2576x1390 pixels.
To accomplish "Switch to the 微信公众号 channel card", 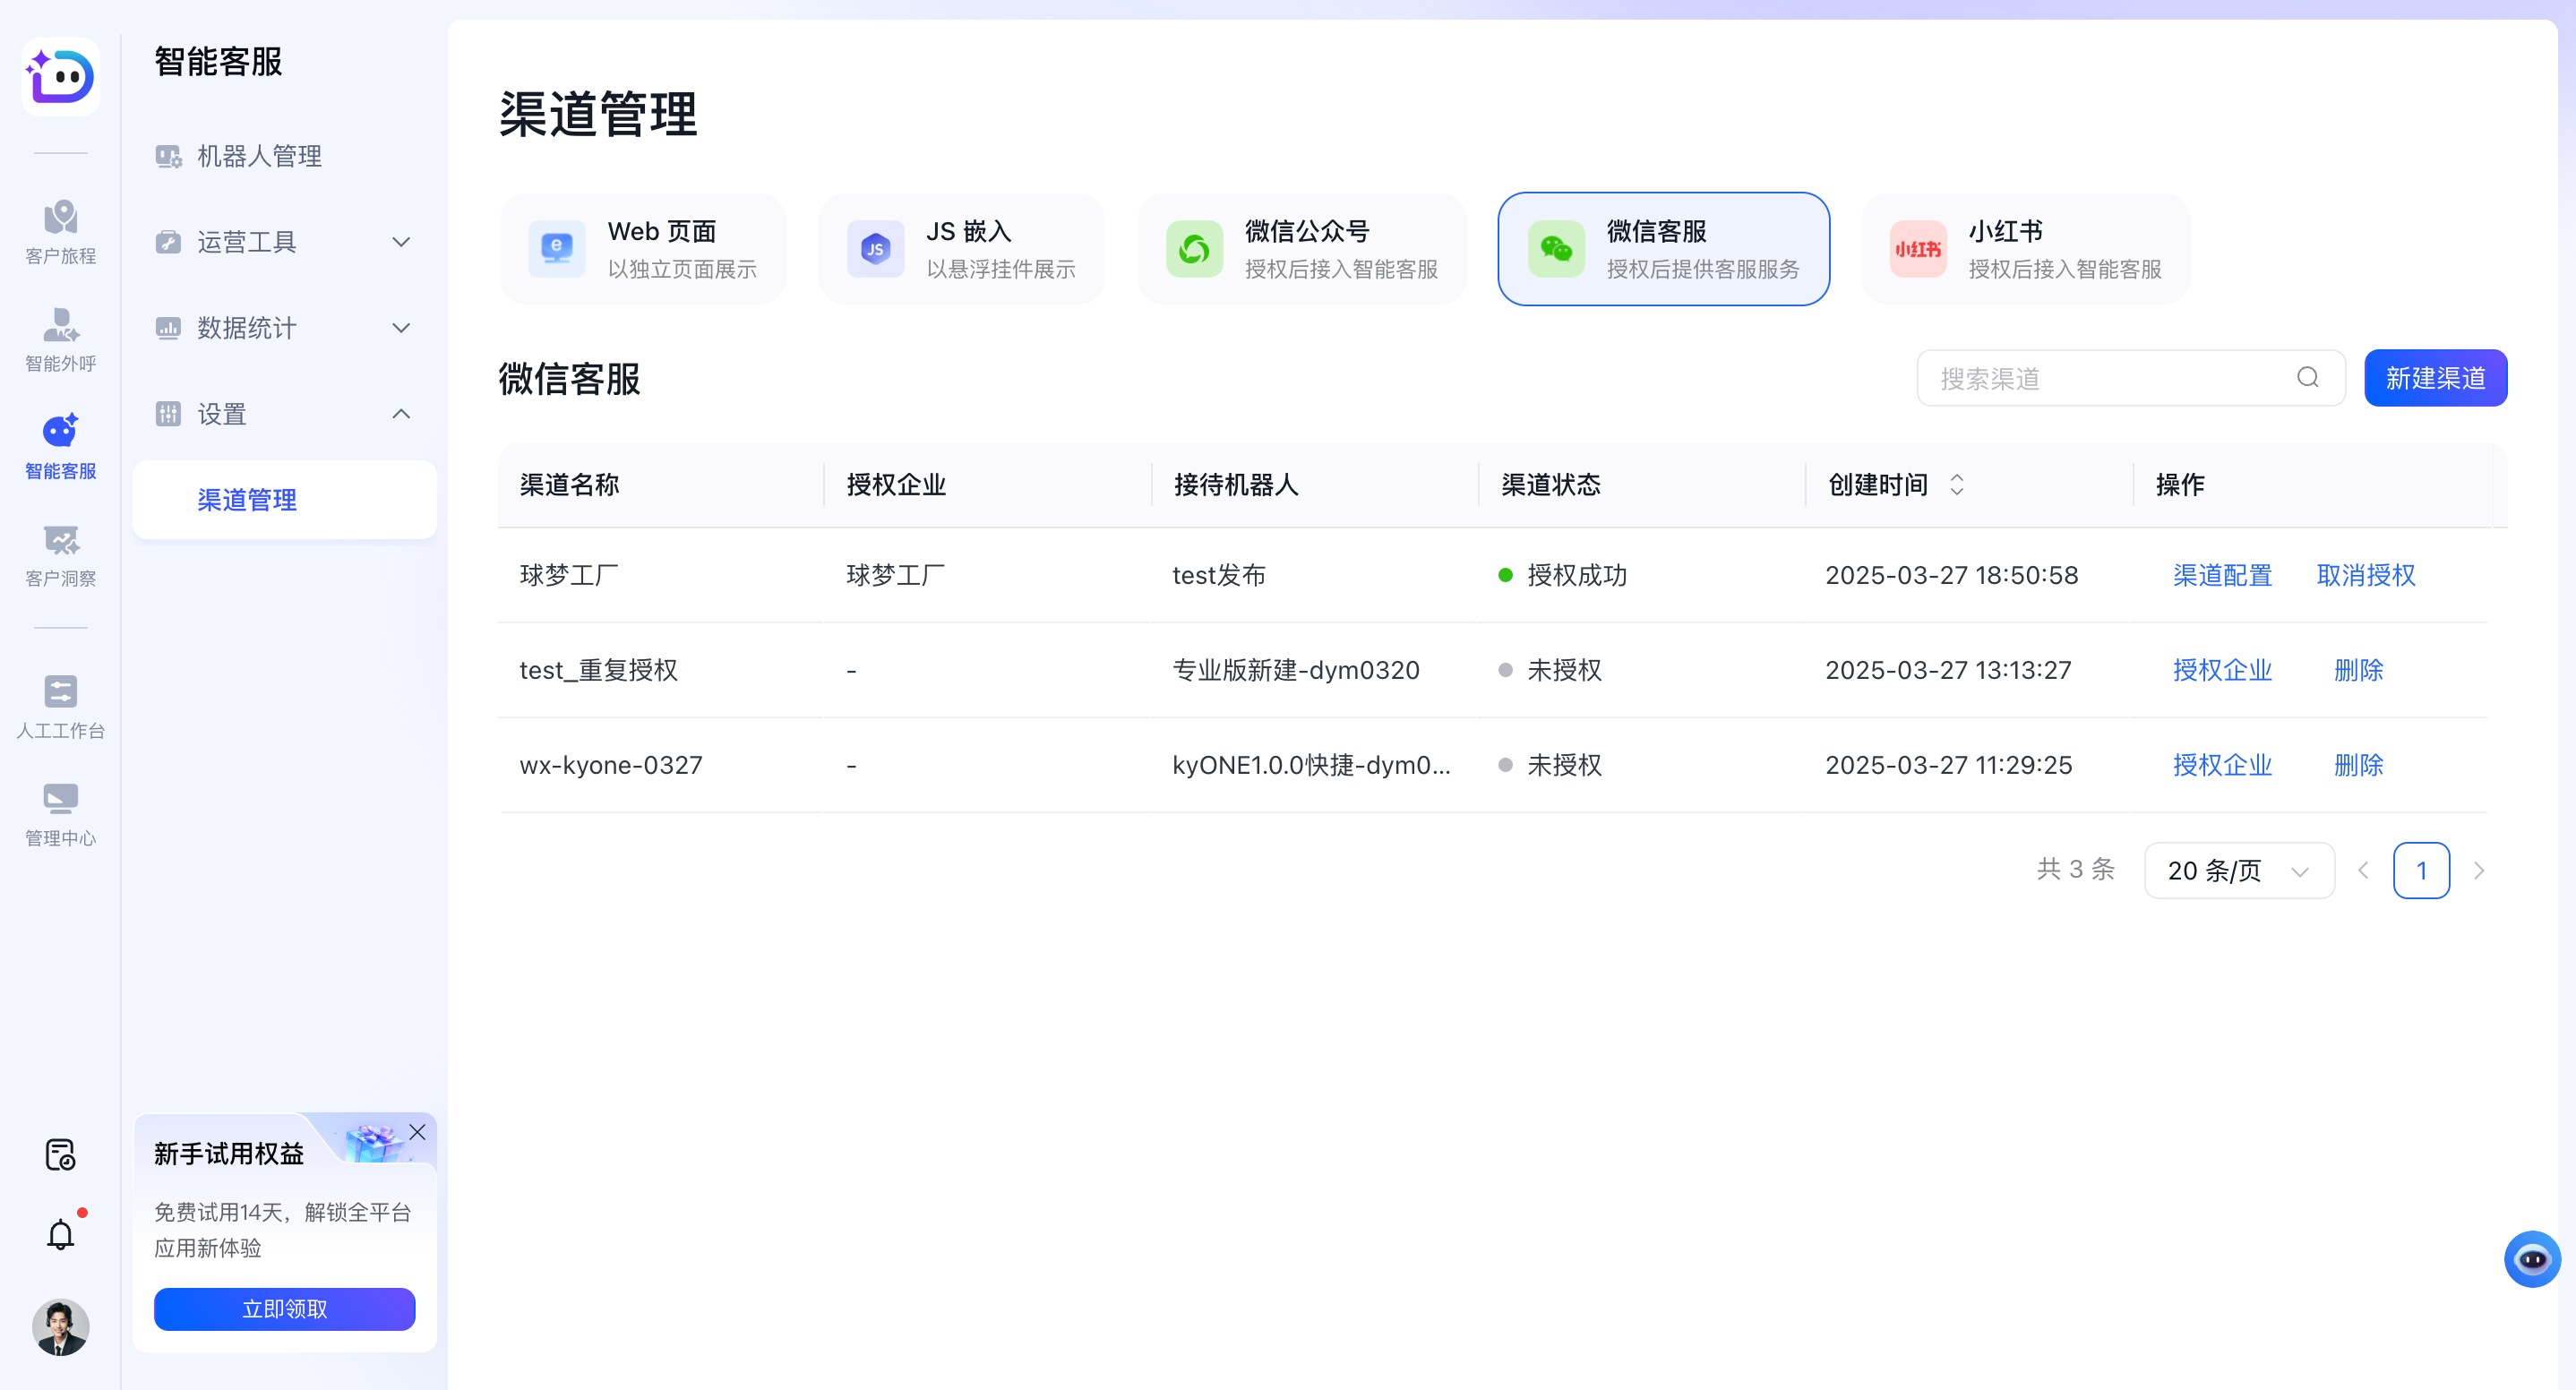I will pos(1301,249).
